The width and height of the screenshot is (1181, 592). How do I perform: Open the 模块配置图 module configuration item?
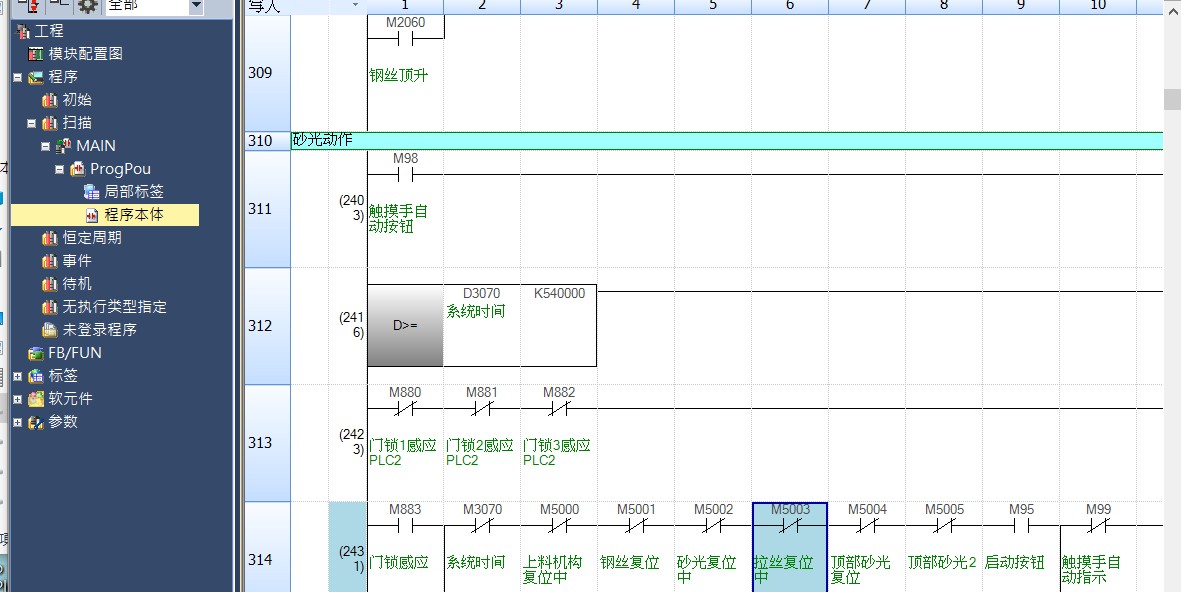(85, 54)
